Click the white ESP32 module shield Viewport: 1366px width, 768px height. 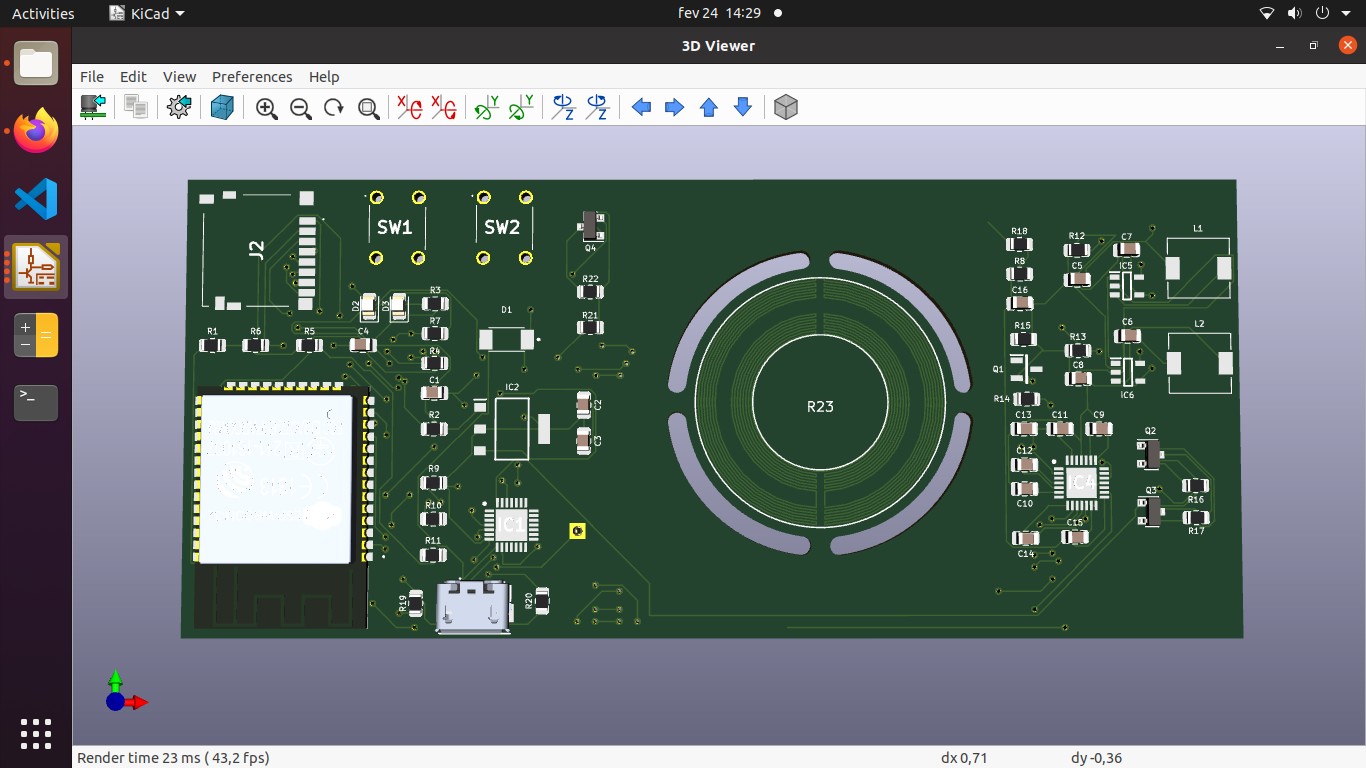pyautogui.click(x=275, y=478)
